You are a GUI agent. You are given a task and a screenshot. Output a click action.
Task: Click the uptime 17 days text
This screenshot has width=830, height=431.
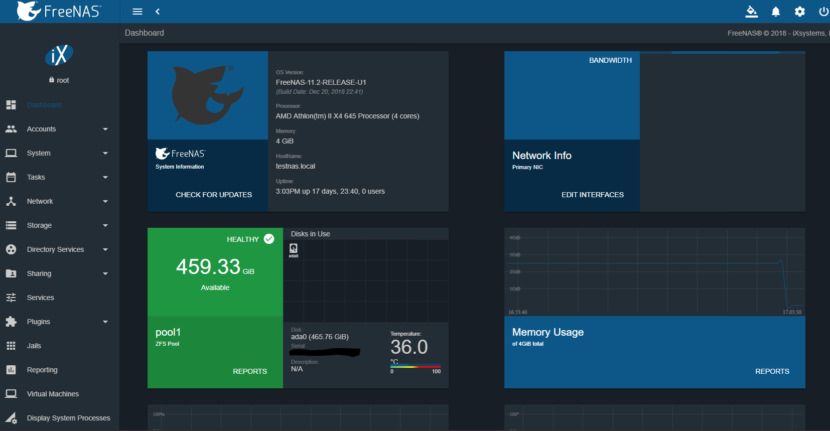click(330, 191)
